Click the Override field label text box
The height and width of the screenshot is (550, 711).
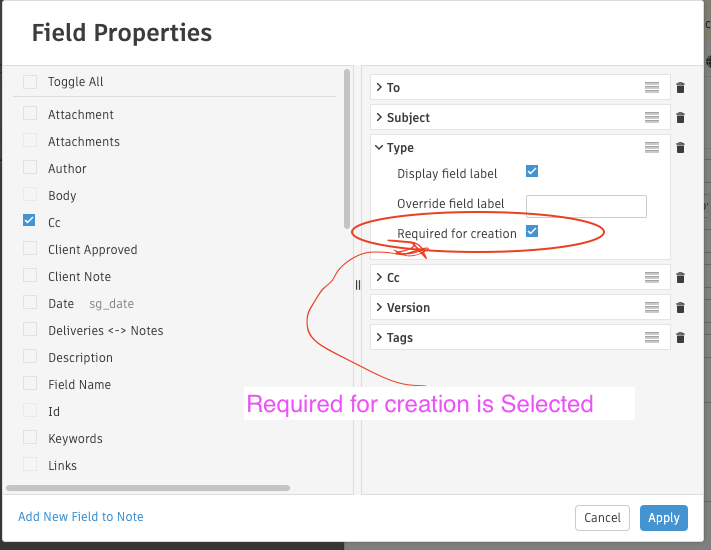pos(586,206)
